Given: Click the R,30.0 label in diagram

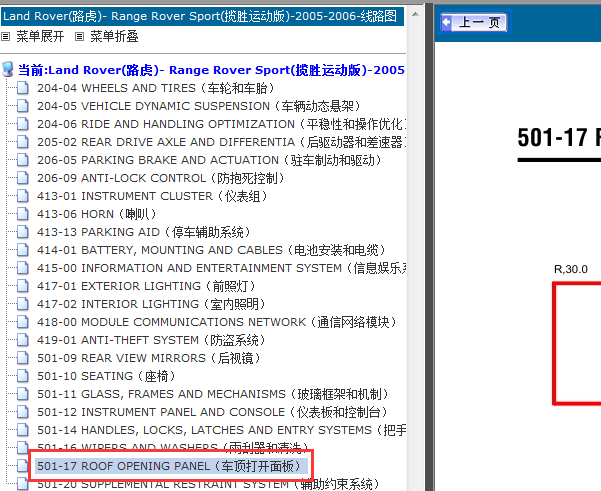Looking at the screenshot, I should pyautogui.click(x=571, y=269).
